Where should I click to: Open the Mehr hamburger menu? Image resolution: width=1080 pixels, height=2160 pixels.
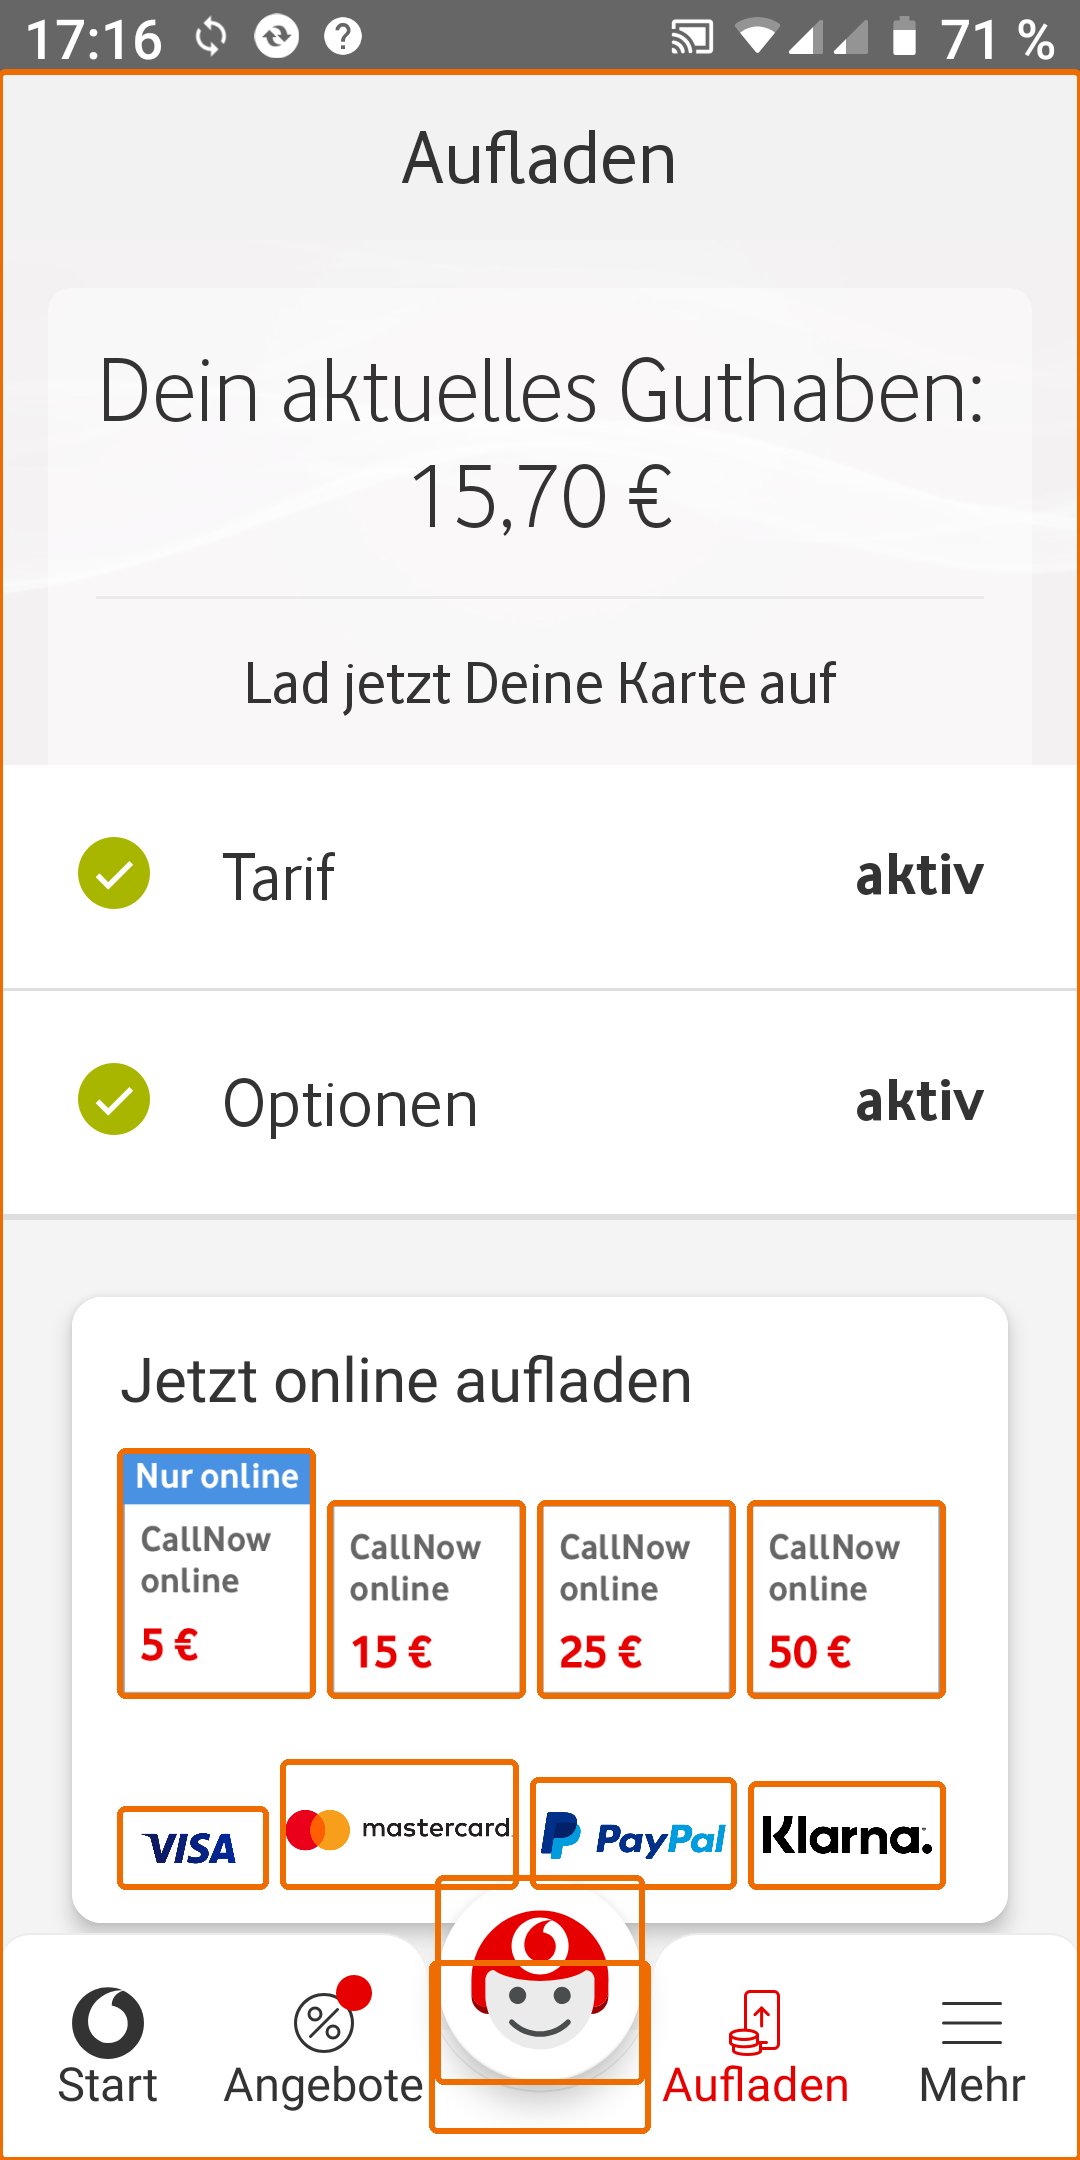pyautogui.click(x=972, y=2022)
